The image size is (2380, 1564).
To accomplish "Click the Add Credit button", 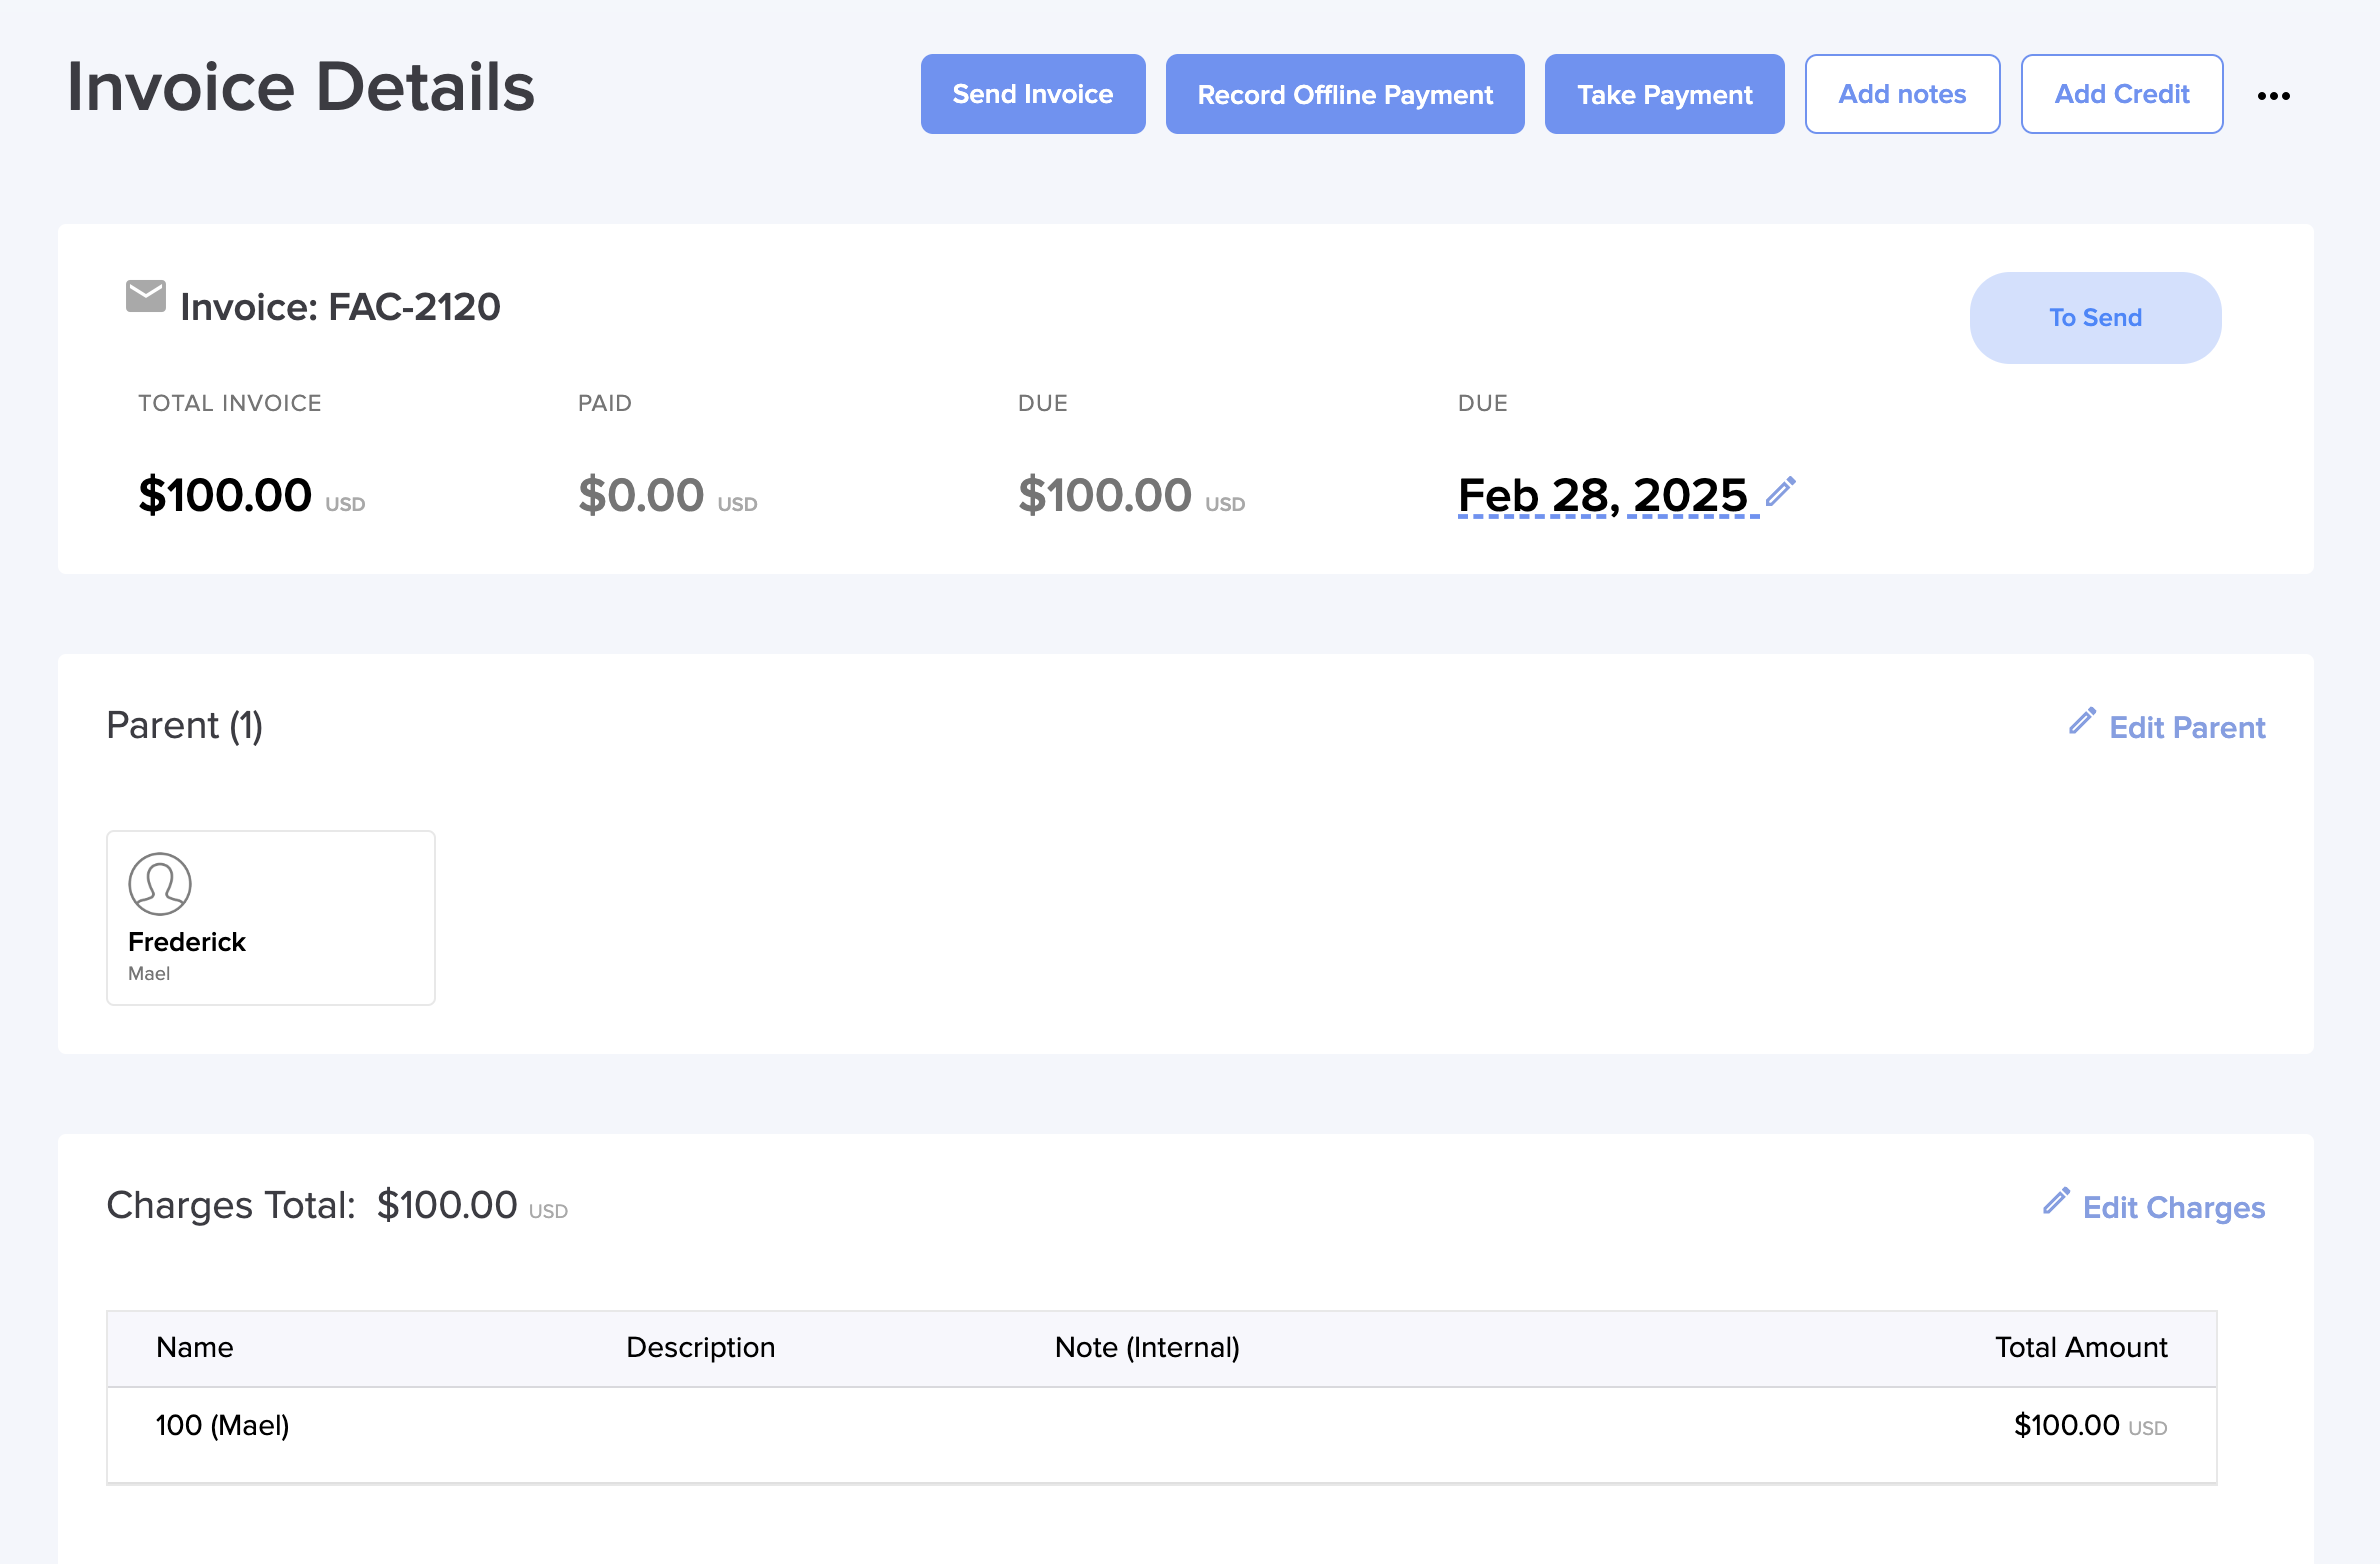I will (x=2121, y=94).
